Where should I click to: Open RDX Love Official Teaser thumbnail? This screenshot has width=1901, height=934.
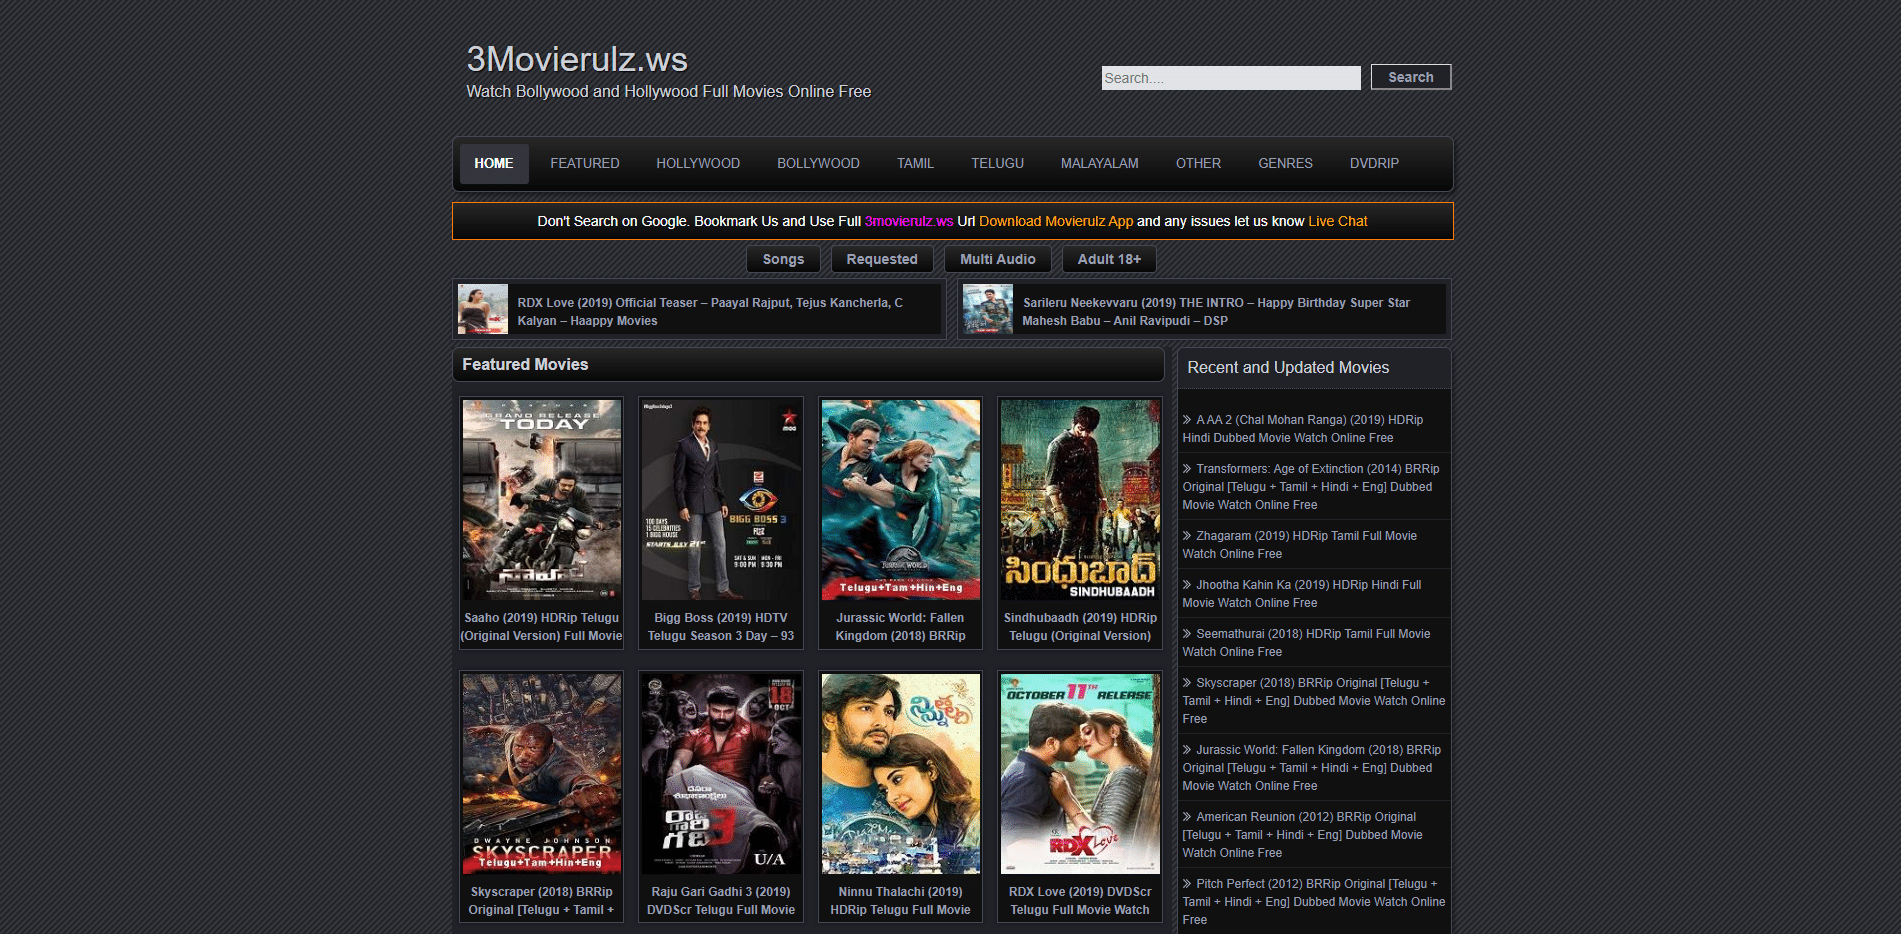[x=483, y=309]
